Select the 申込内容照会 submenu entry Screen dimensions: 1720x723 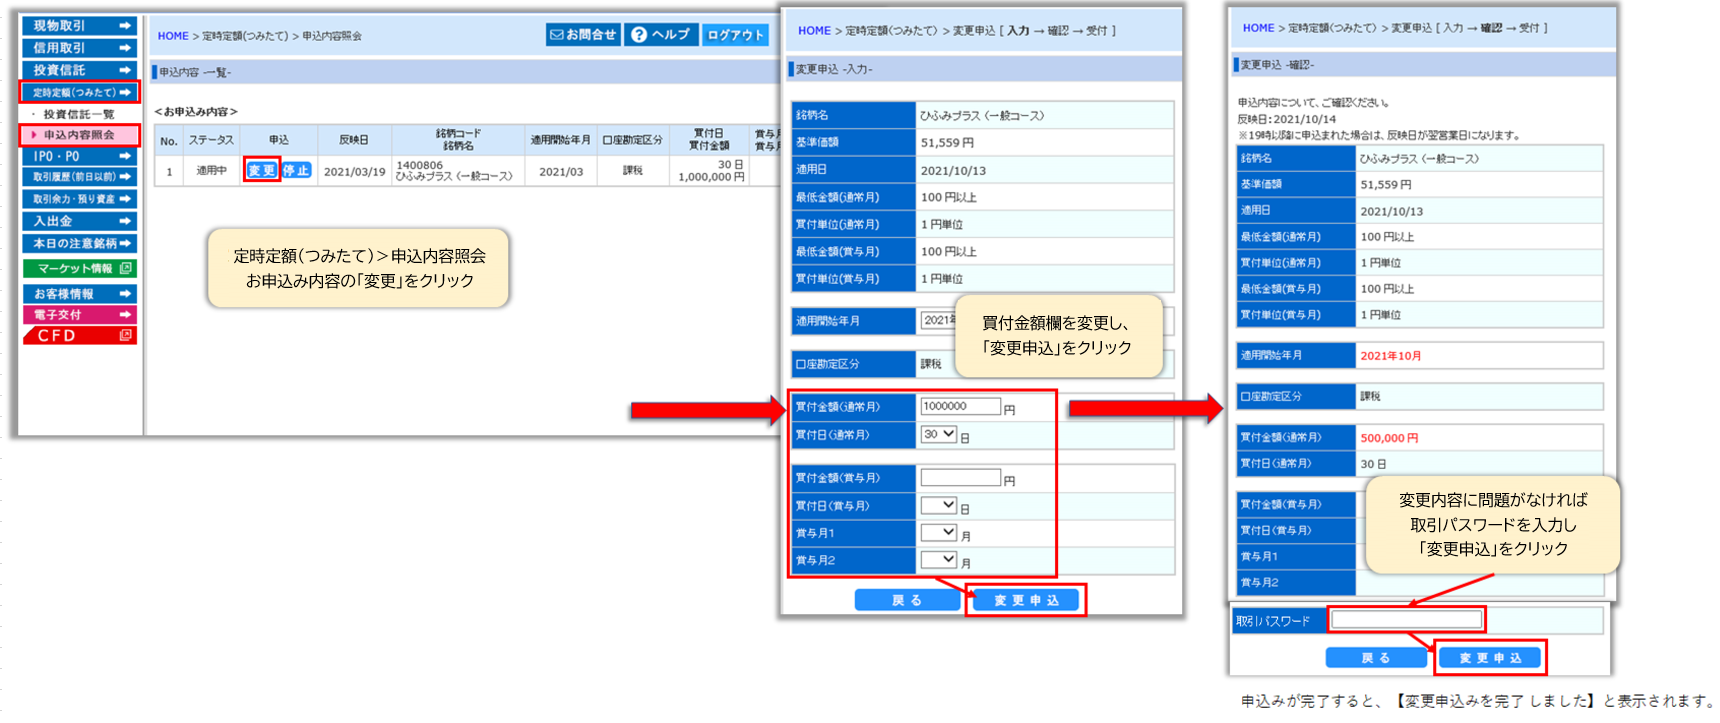[x=79, y=135]
